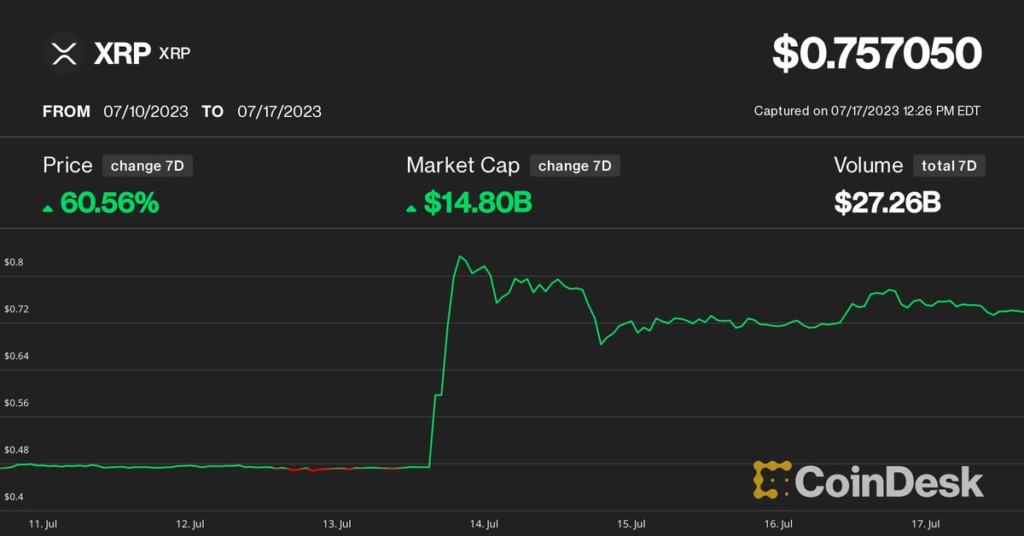Viewport: 1024px width, 536px height.
Task: Click the 16. Jul axis label
Action: [x=778, y=524]
